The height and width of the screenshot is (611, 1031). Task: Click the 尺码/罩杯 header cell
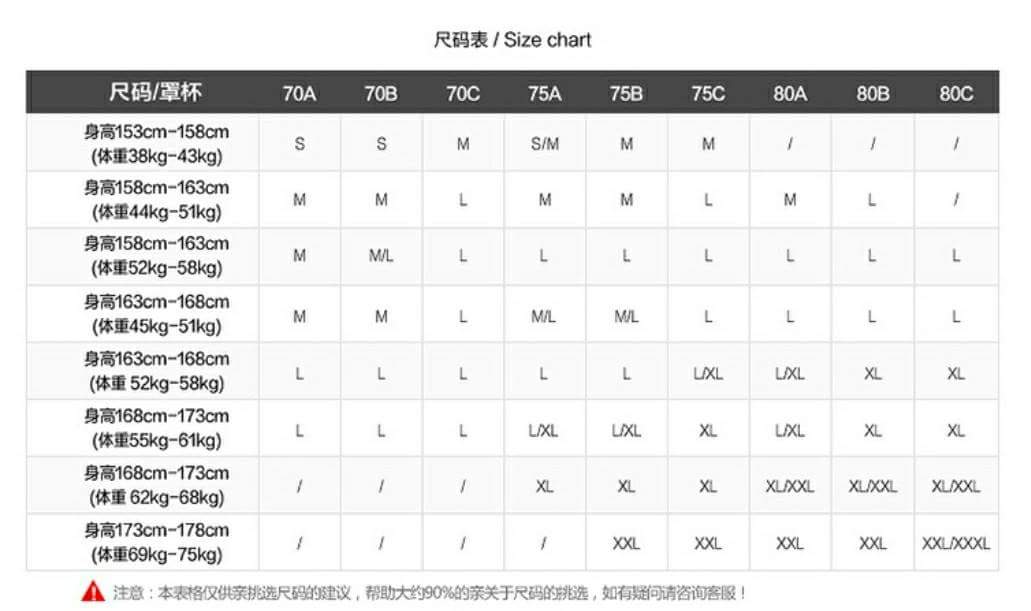pyautogui.click(x=156, y=92)
